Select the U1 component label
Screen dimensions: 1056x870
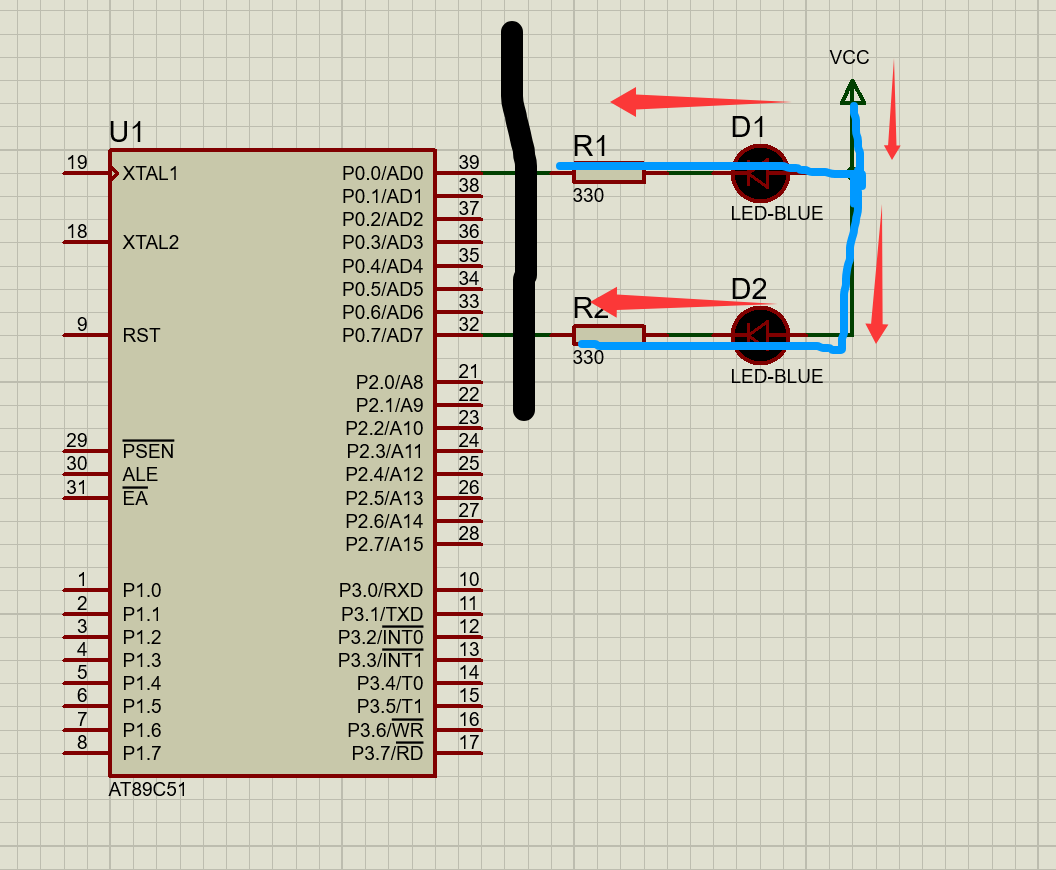127,132
